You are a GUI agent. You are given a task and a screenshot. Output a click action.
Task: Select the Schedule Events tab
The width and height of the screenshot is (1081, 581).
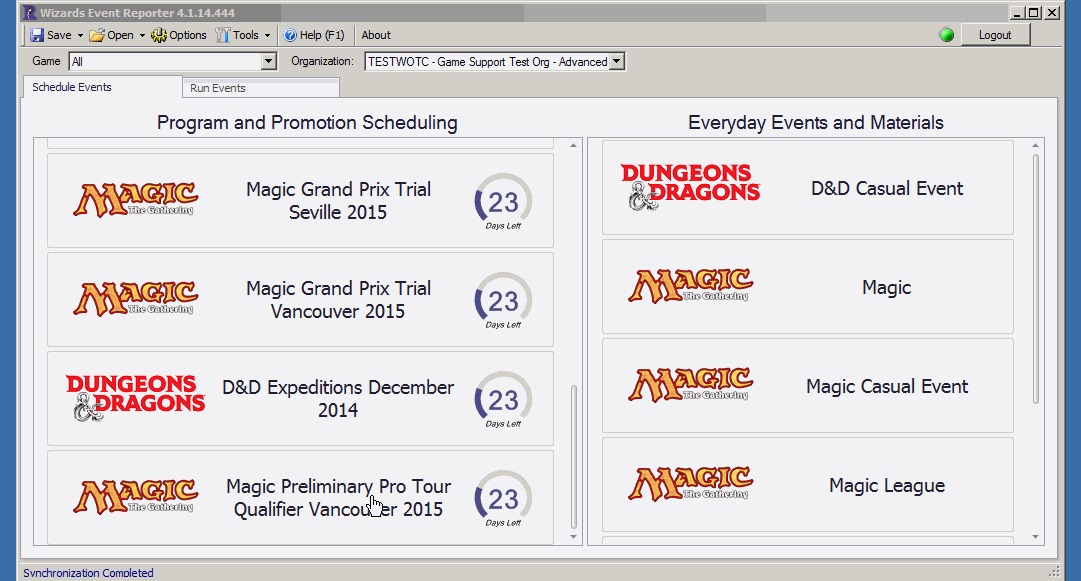coord(102,87)
